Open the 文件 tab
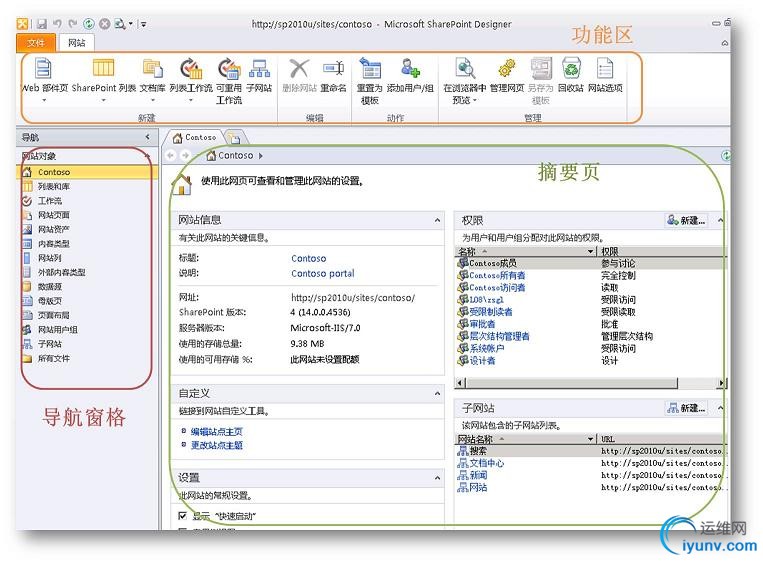Viewport: 763px width, 562px height. coord(36,43)
